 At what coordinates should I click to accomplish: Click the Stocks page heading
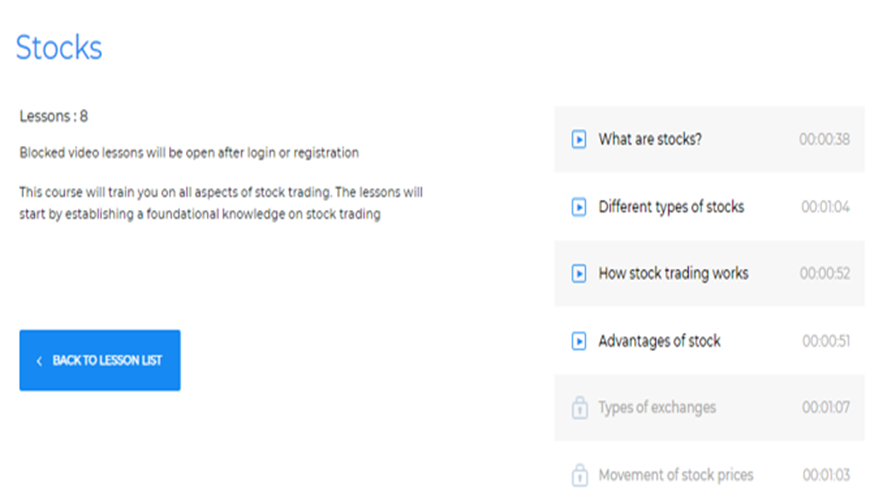tap(59, 48)
